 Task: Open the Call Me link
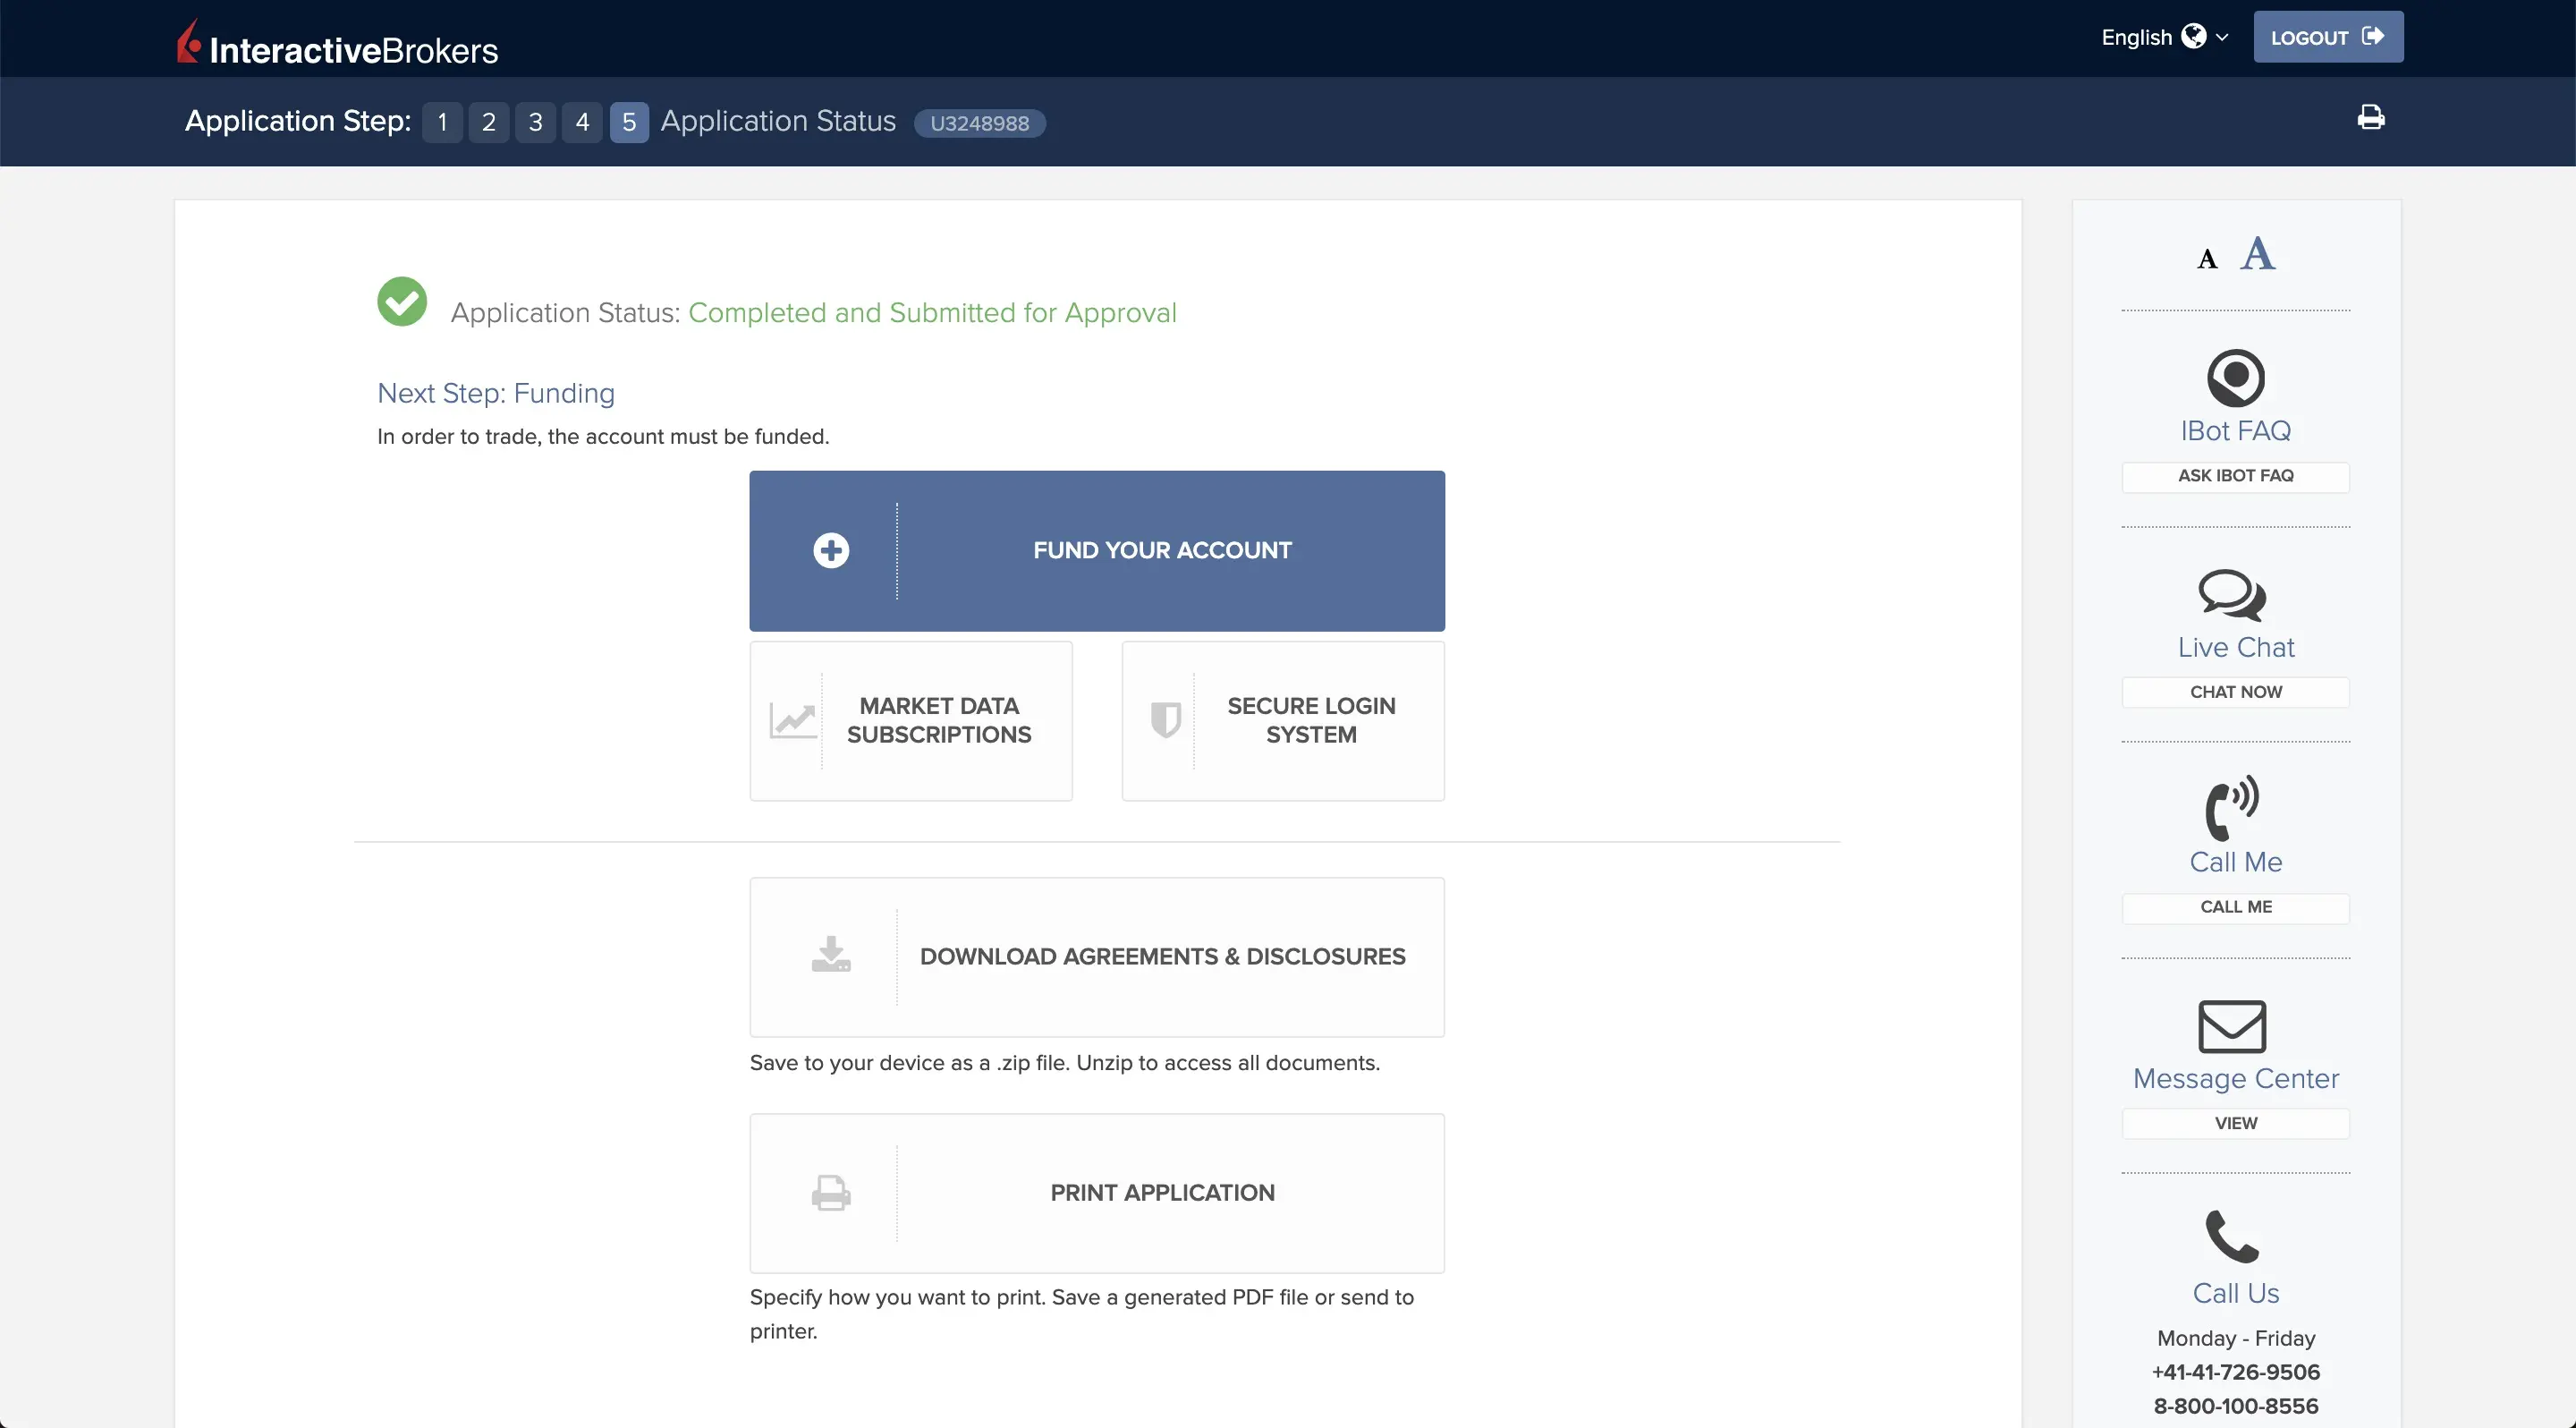(2236, 862)
